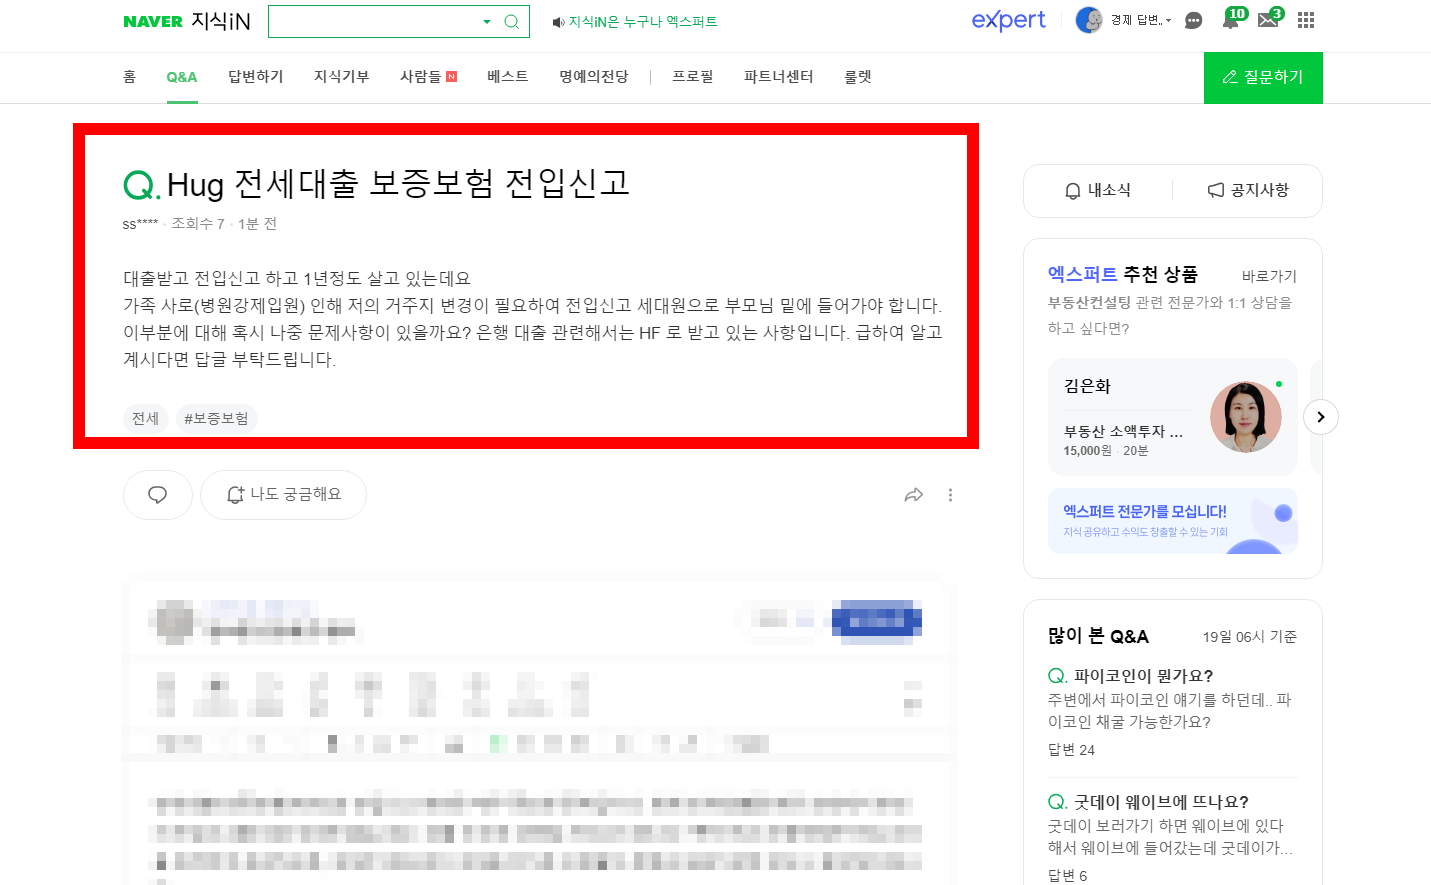Open the 베스트 tab
Viewport: 1431px width, 885px height.
(508, 77)
